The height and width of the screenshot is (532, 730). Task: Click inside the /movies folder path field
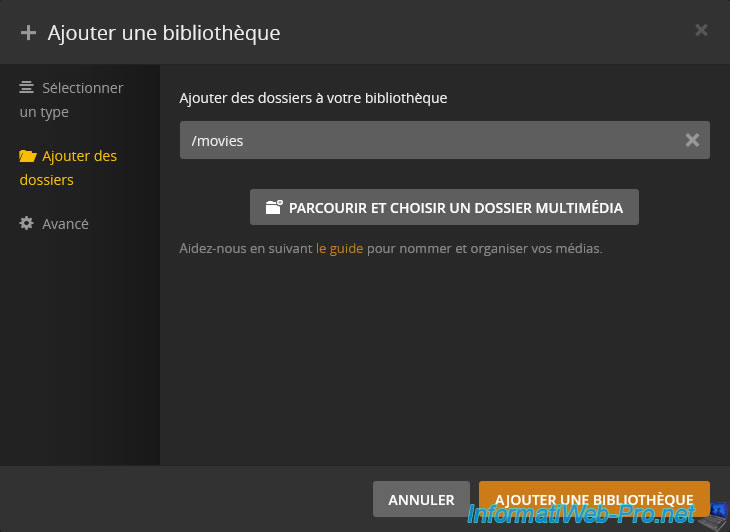coord(420,141)
